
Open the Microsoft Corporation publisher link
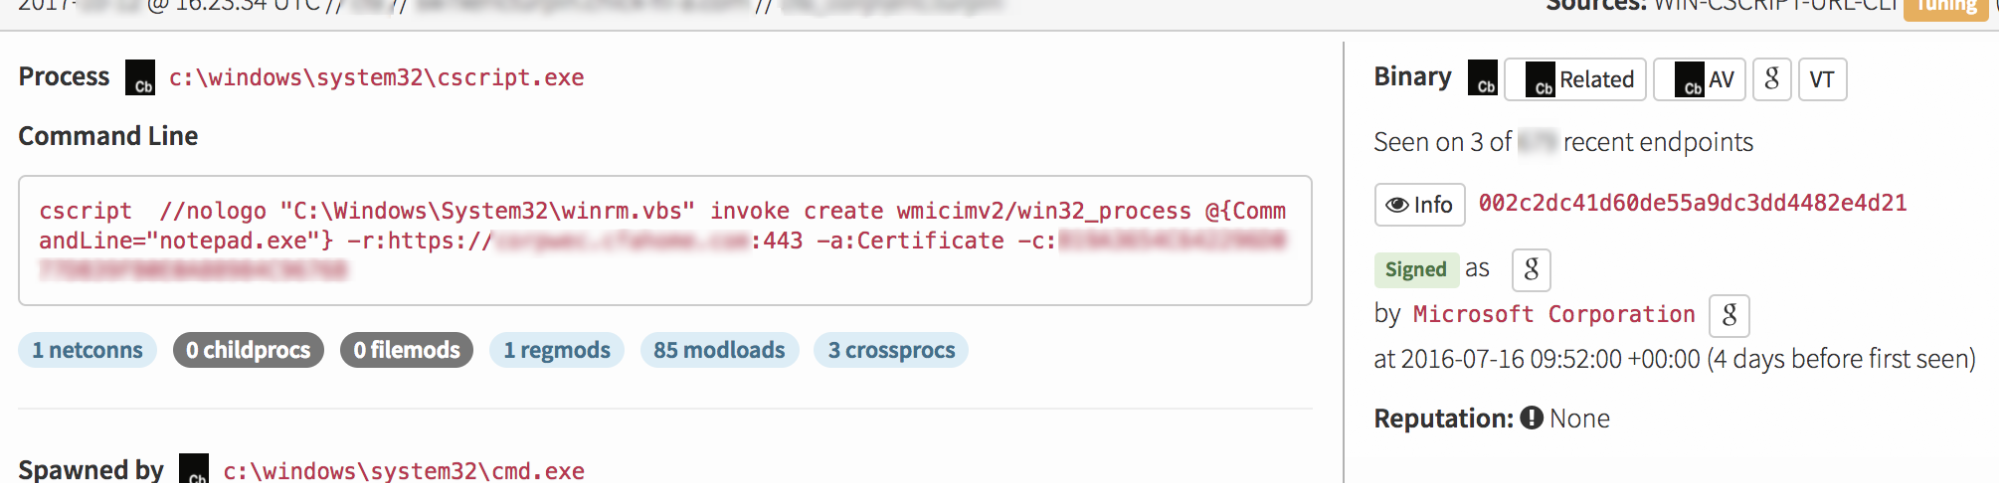(1553, 315)
